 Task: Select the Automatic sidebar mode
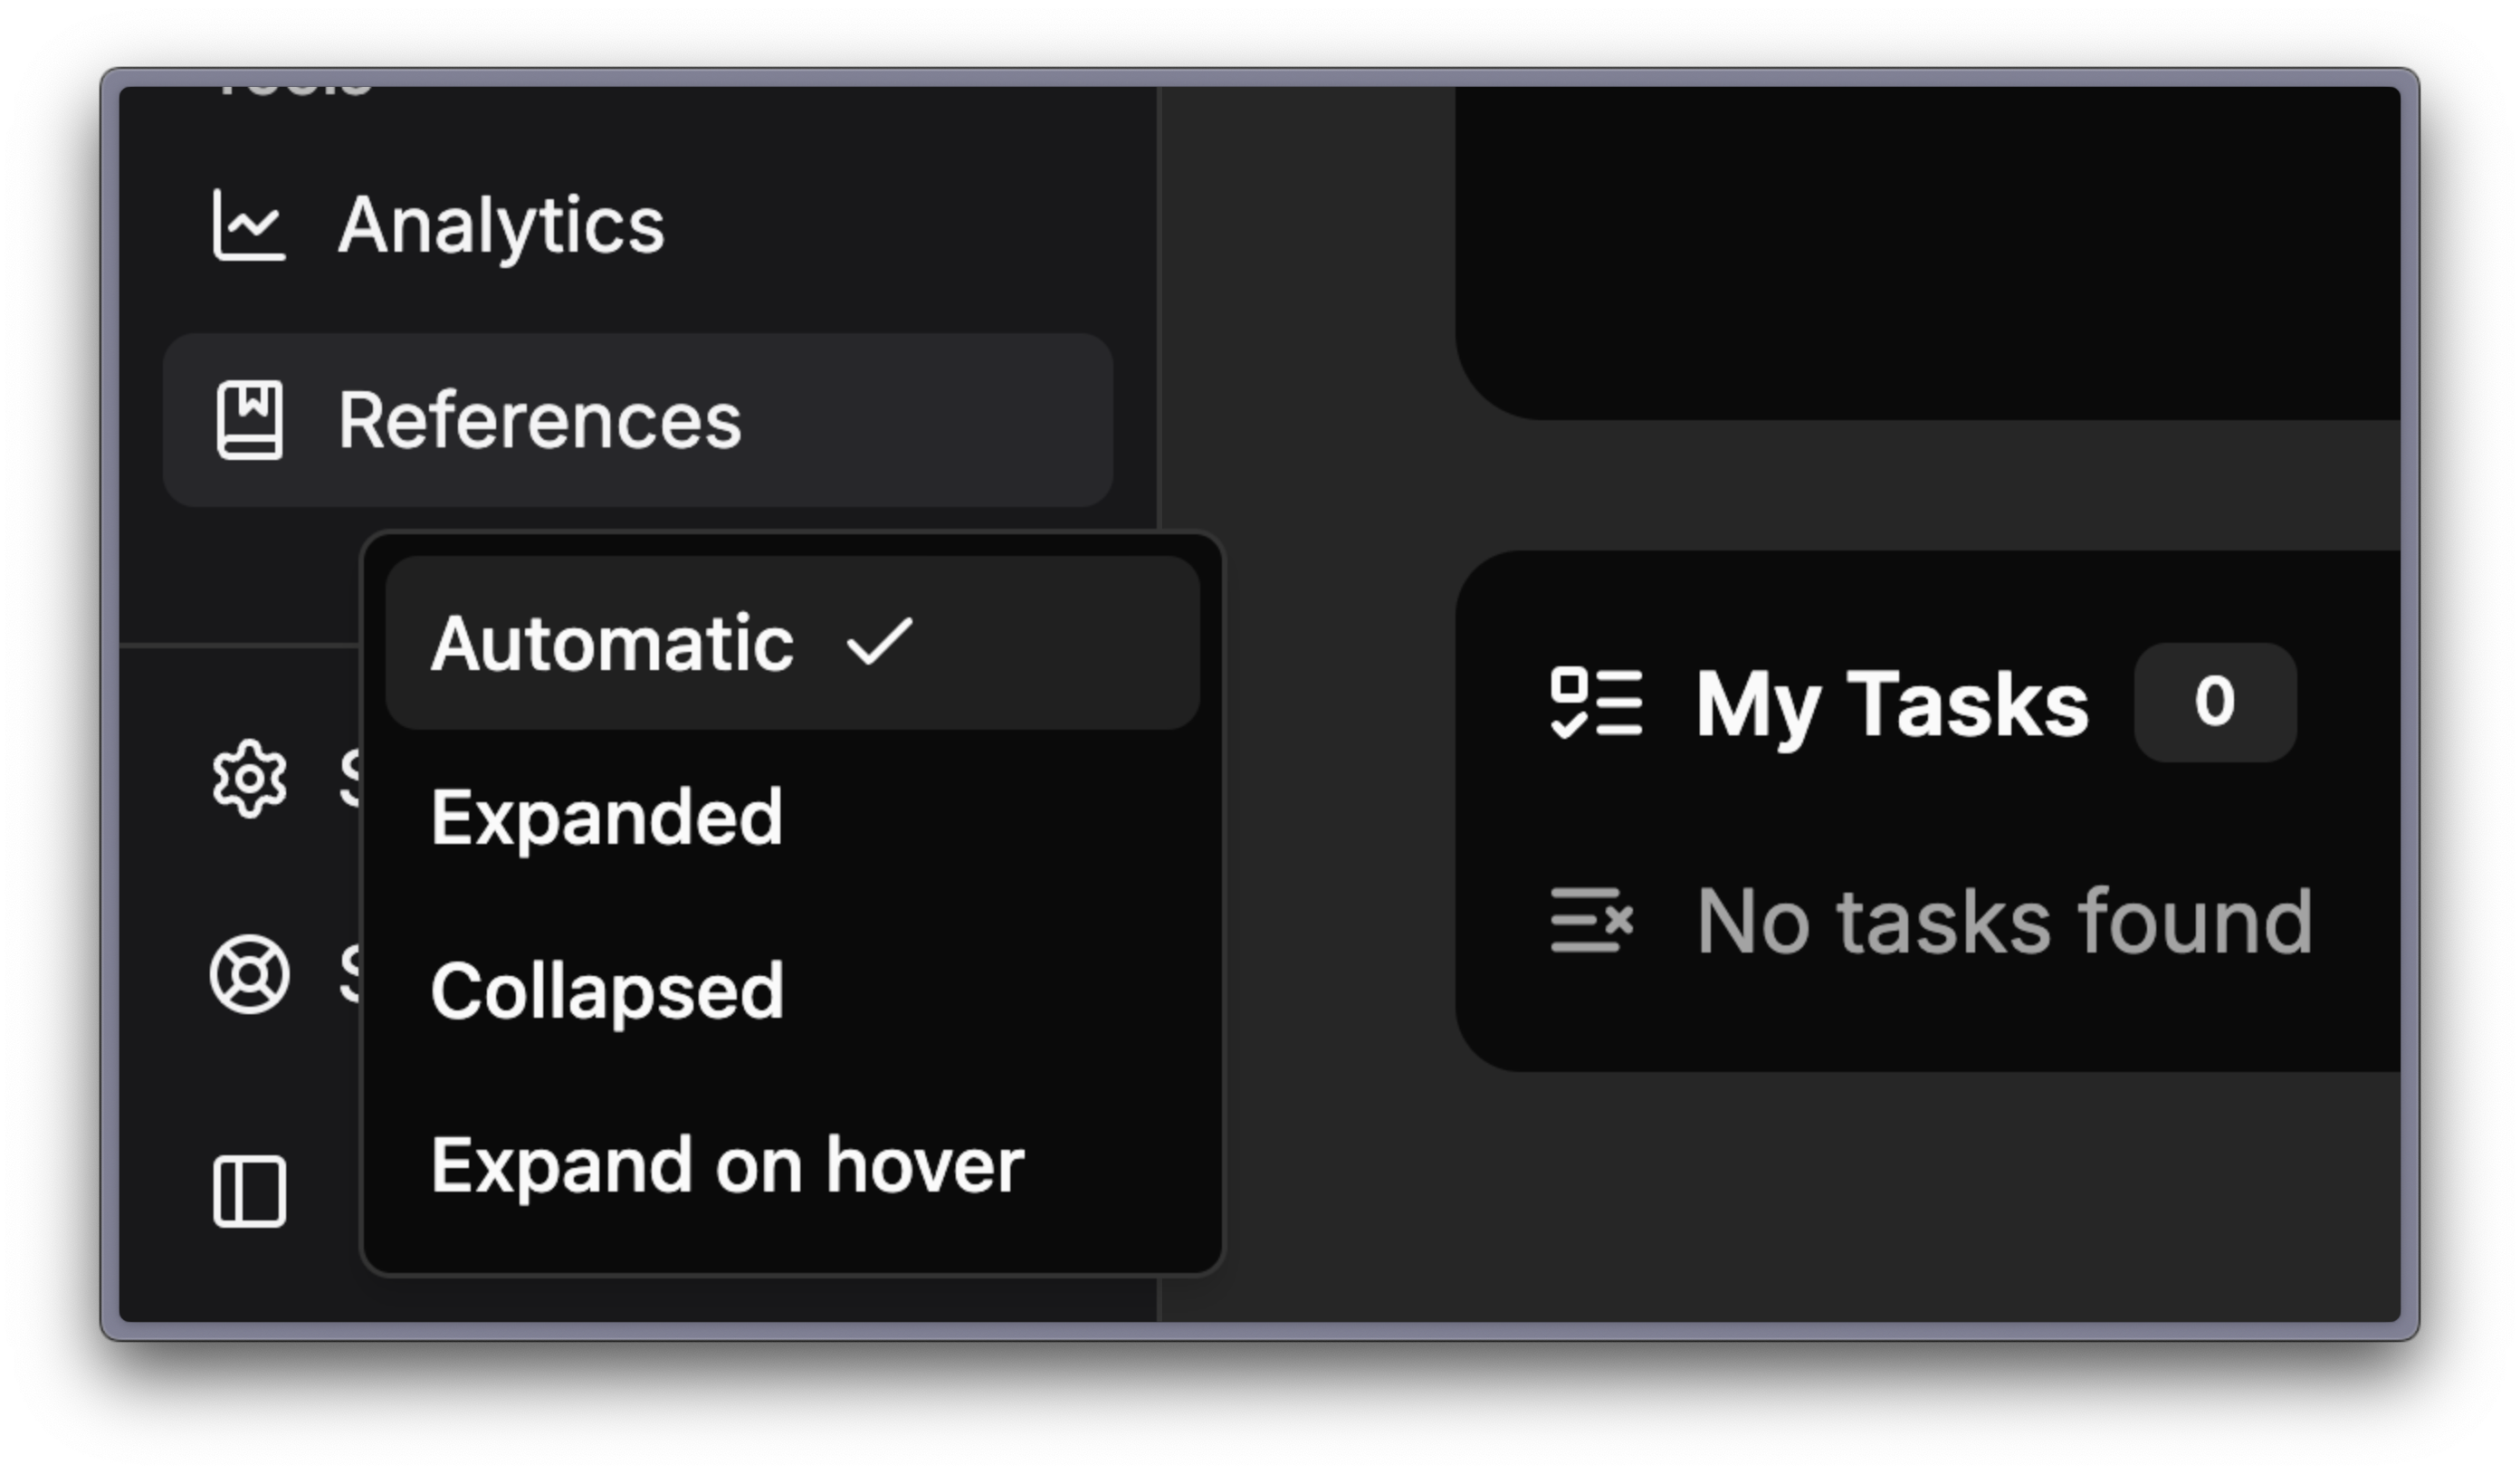tap(612, 643)
